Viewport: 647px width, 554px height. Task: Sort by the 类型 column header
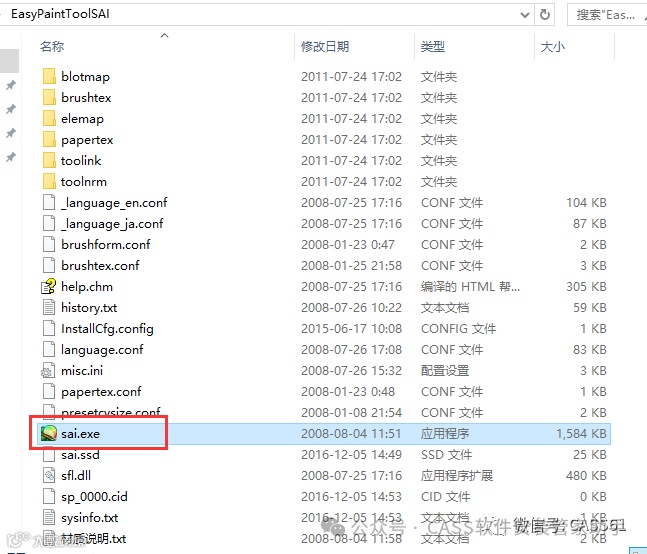tap(432, 47)
